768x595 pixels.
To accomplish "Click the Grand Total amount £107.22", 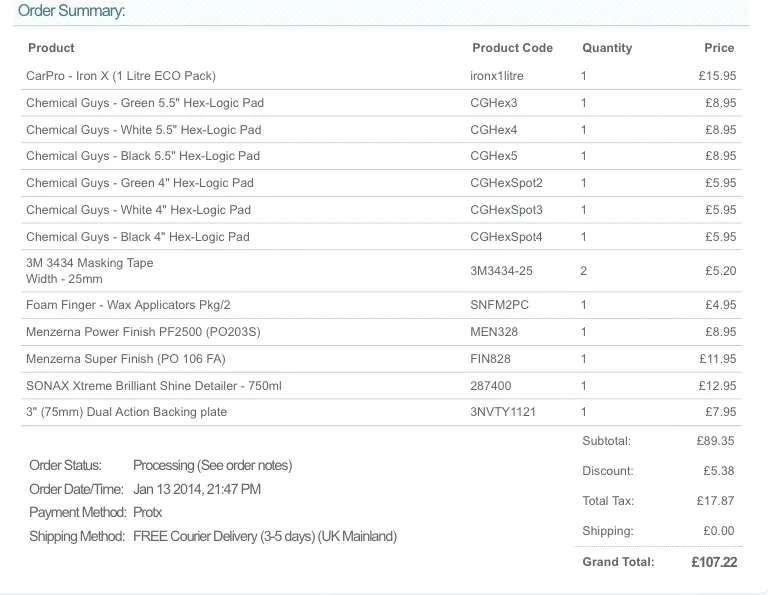I will (714, 562).
